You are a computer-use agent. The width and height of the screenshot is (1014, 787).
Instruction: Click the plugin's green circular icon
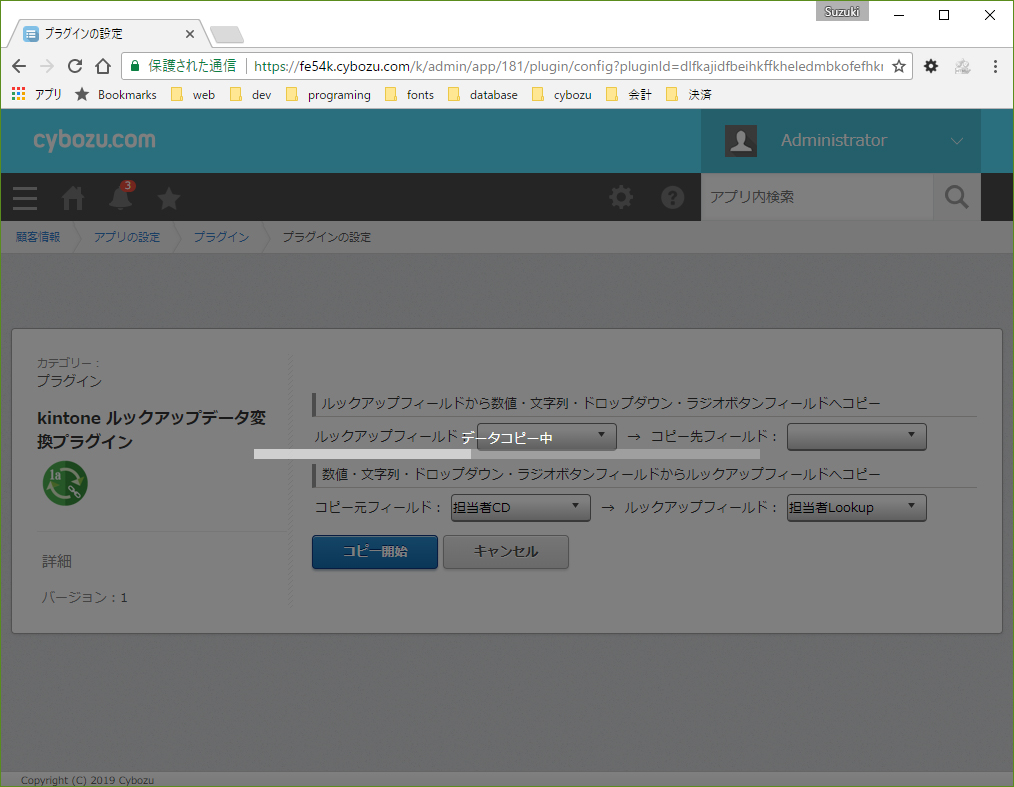[65, 483]
